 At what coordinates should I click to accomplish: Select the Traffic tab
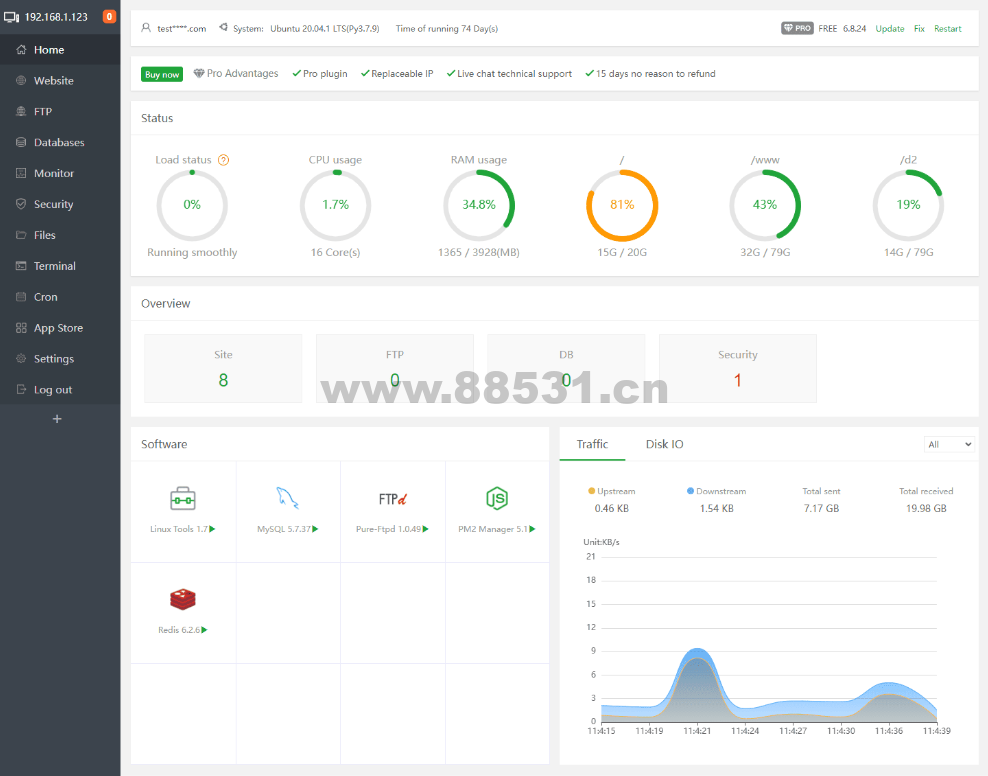(592, 444)
